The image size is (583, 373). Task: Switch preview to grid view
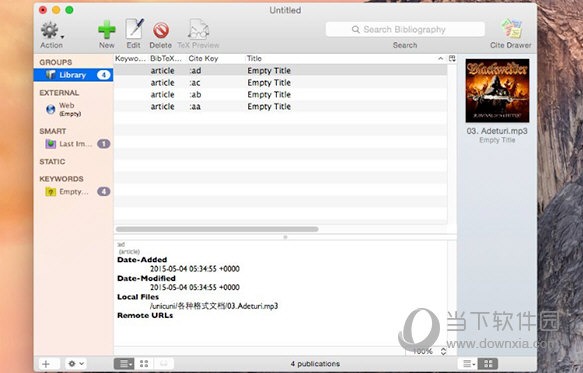(144, 364)
